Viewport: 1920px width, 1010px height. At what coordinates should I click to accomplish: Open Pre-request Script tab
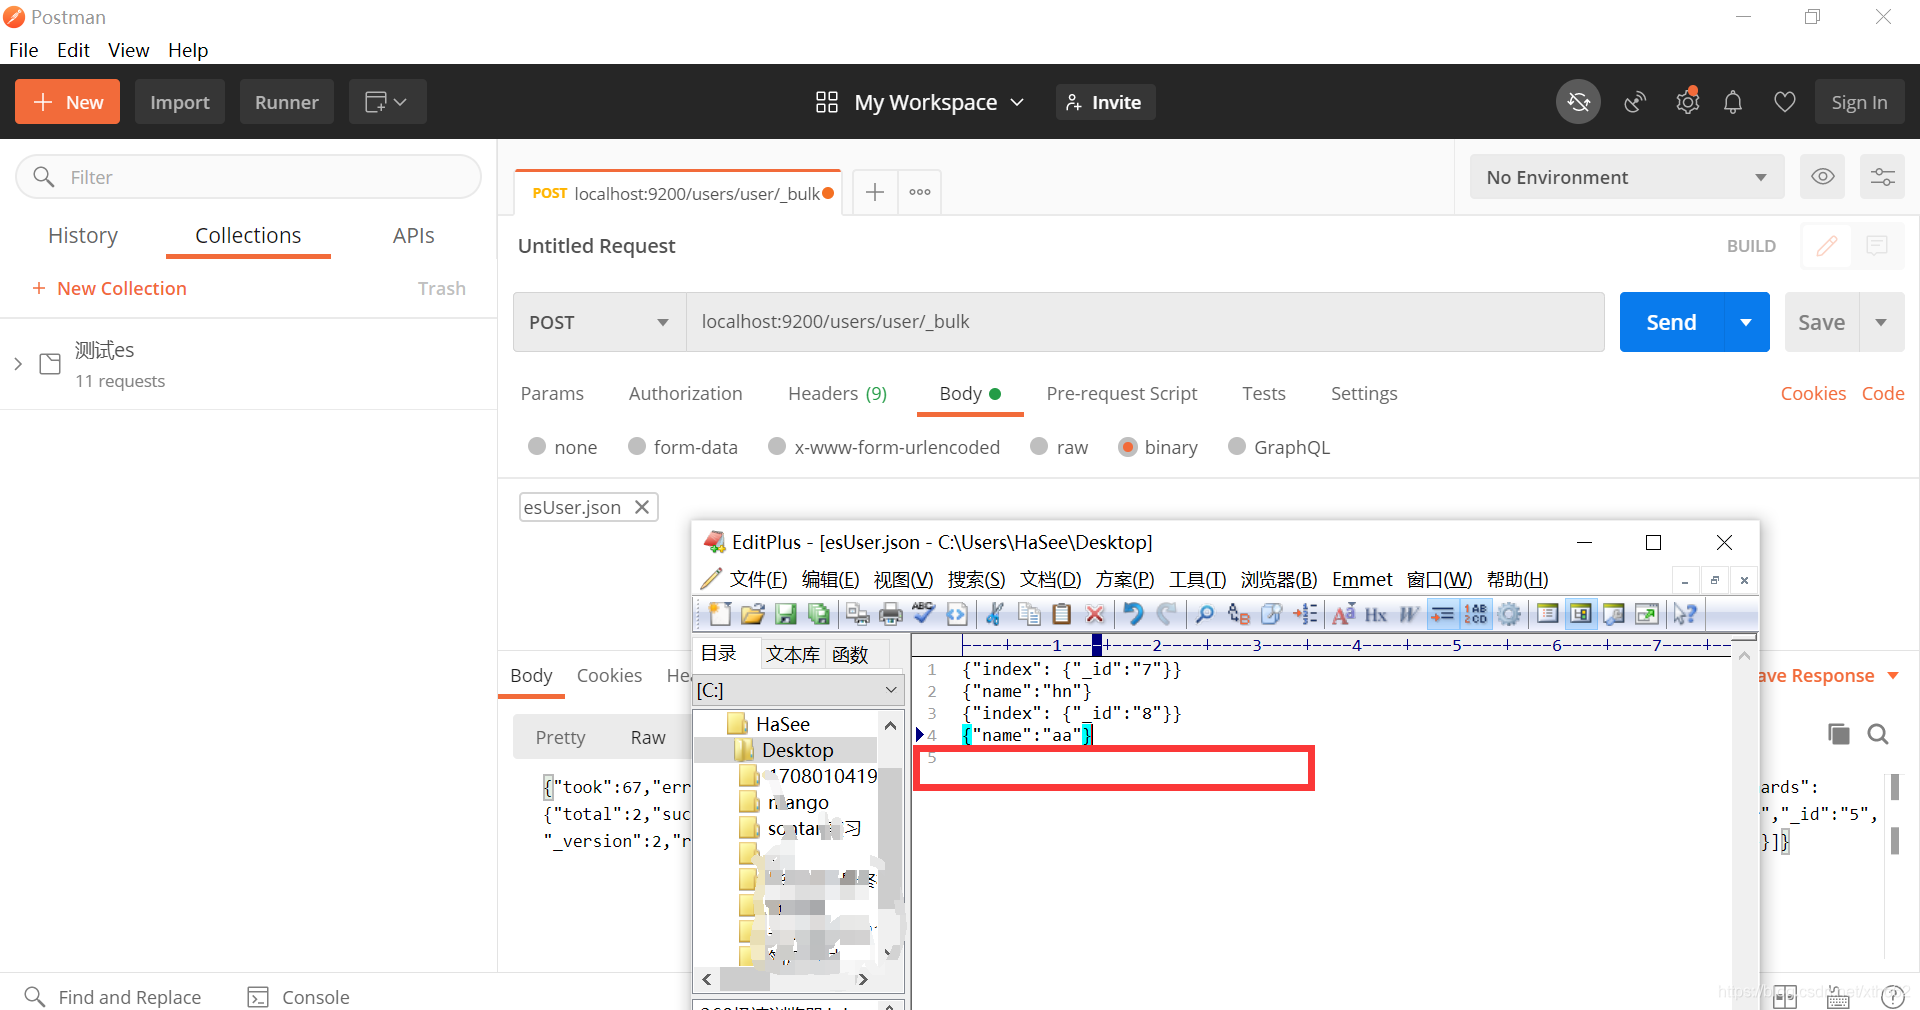coord(1121,393)
